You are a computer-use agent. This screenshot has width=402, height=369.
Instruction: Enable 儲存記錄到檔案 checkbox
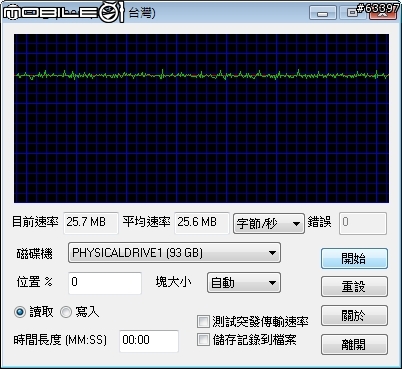tap(203, 340)
